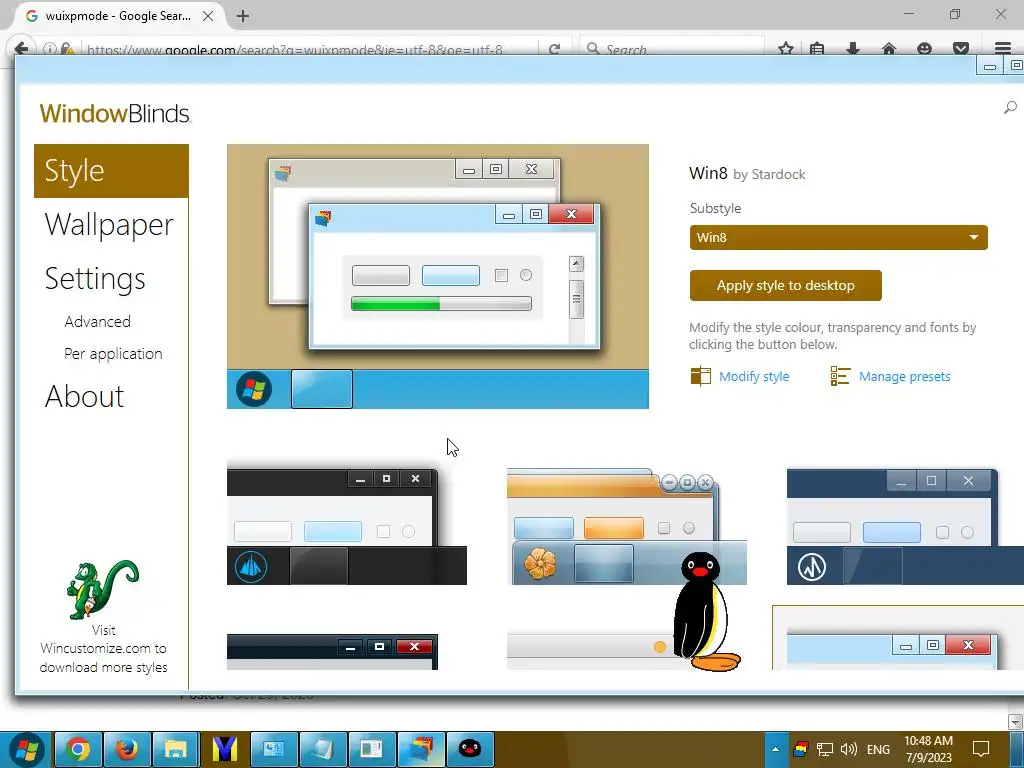
Task: Open Firefox from the taskbar
Action: [127, 749]
